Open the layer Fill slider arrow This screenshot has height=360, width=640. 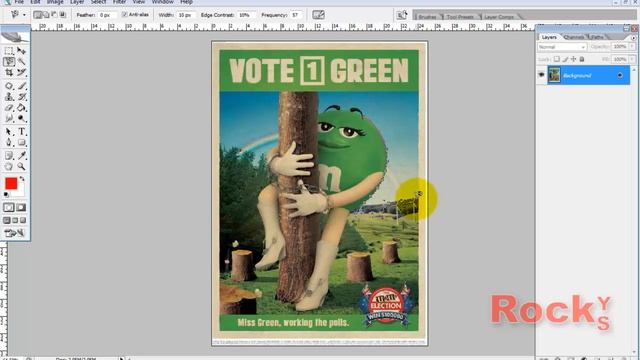coord(632,59)
